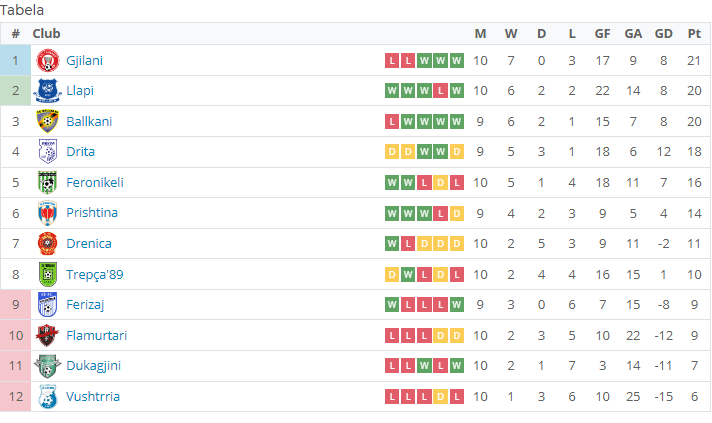Click the Dukagjini club logo
Viewport: 712px width, 423px height.
47,366
